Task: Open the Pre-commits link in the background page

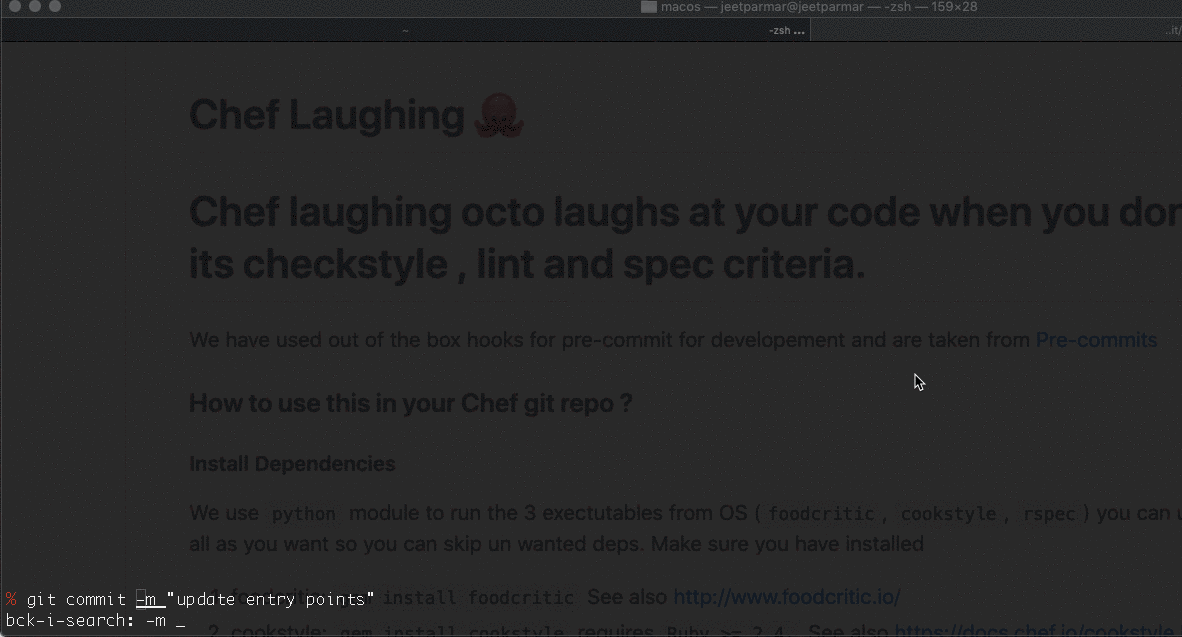Action: [1096, 340]
